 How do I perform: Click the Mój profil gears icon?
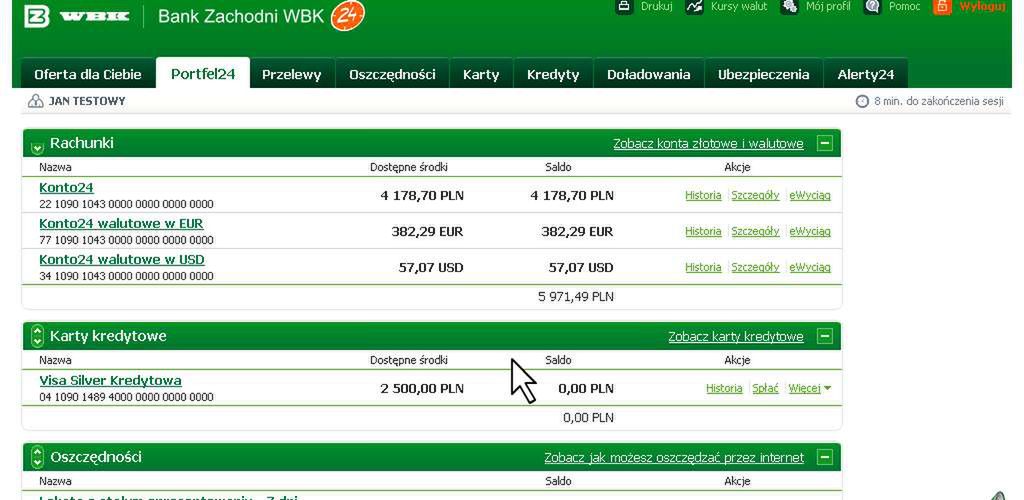point(790,7)
